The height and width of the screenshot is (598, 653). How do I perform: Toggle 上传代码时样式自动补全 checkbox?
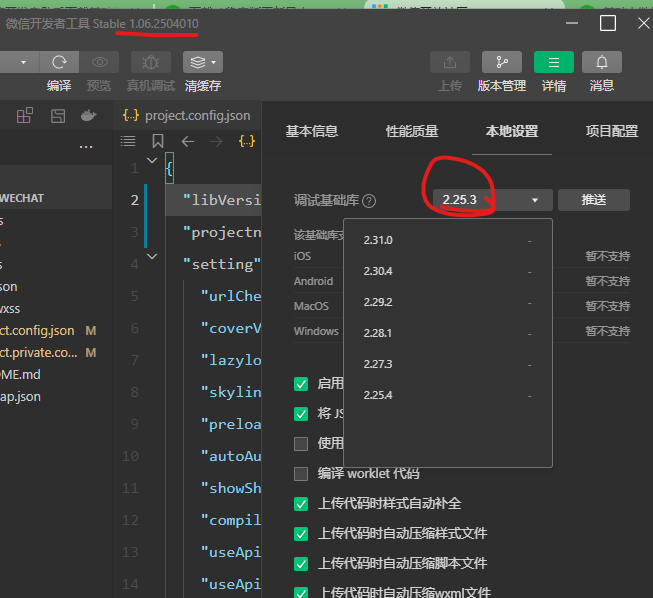click(x=301, y=504)
